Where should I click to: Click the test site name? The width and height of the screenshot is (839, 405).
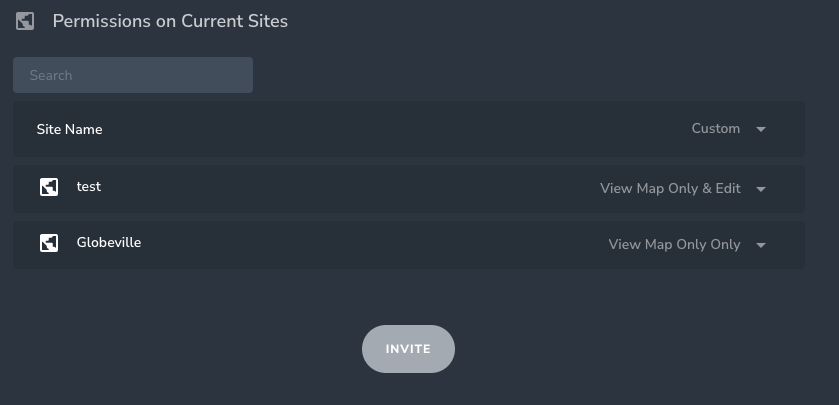89,187
